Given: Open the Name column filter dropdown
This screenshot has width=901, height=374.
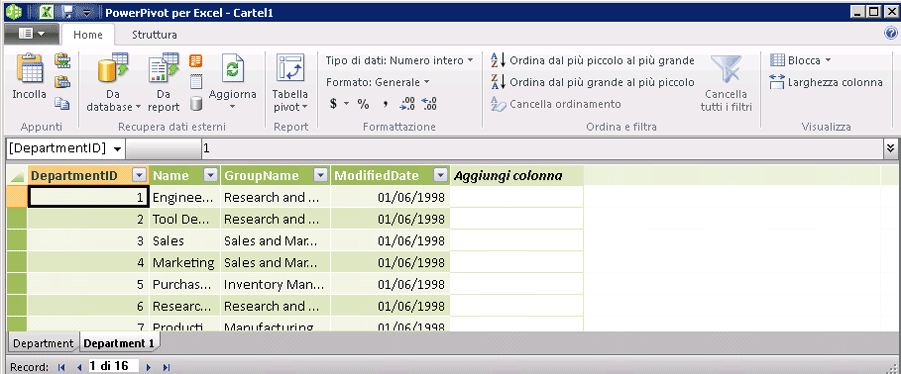Looking at the screenshot, I should pos(211,175).
